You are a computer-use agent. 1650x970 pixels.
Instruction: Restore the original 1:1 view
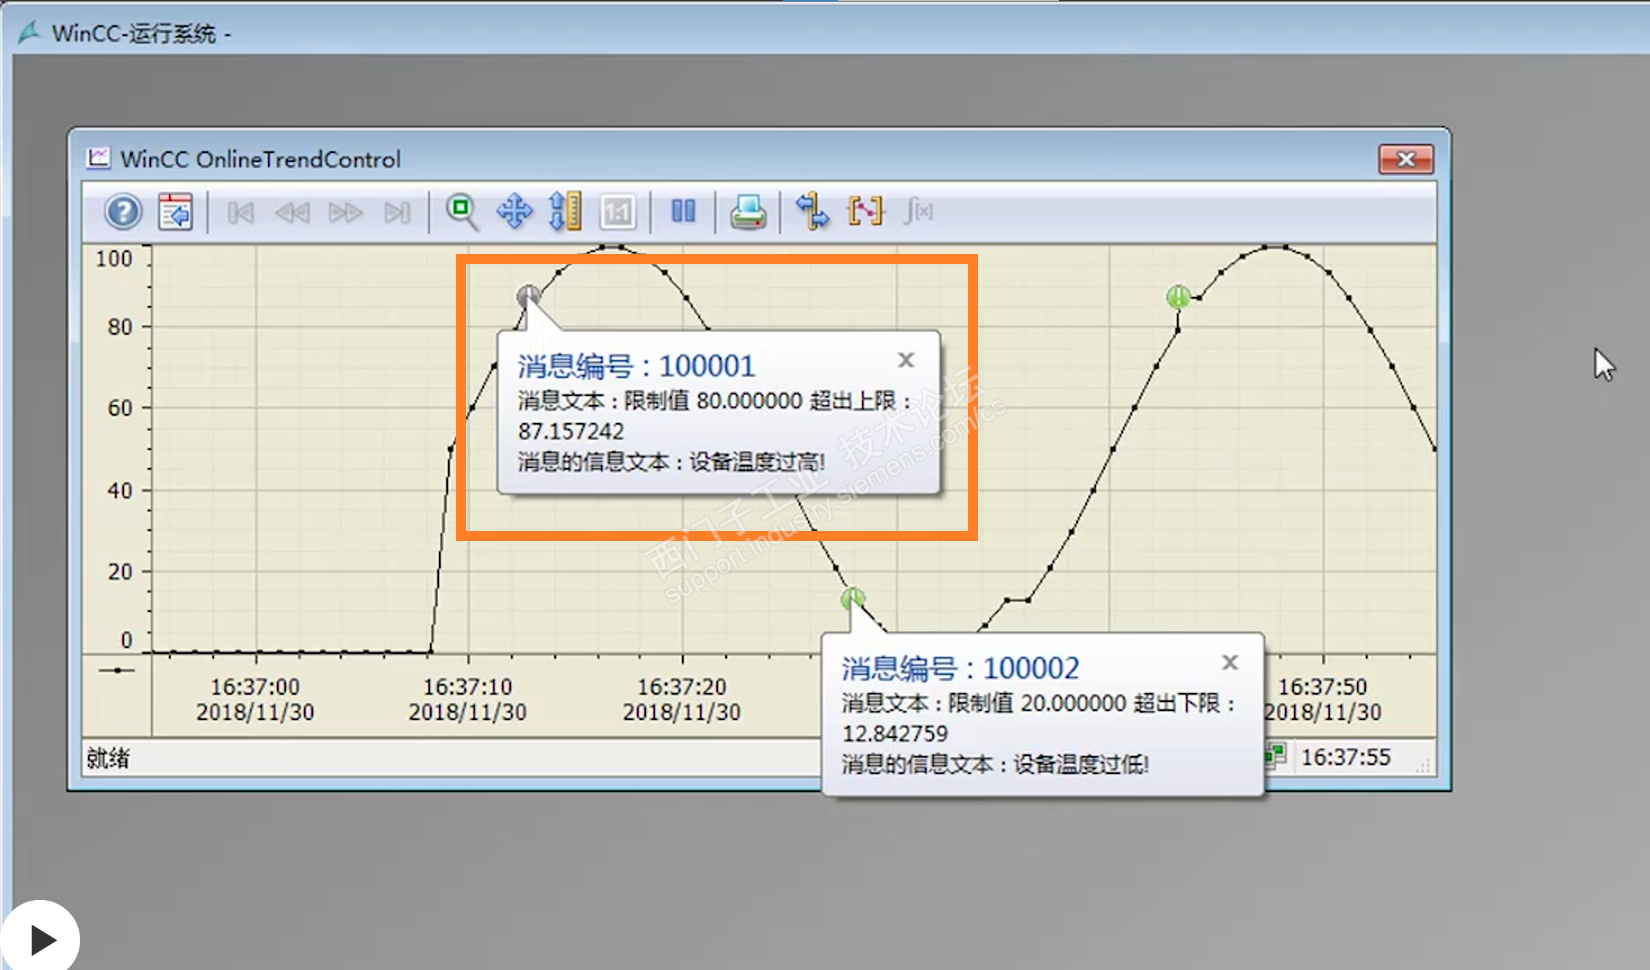tap(618, 212)
